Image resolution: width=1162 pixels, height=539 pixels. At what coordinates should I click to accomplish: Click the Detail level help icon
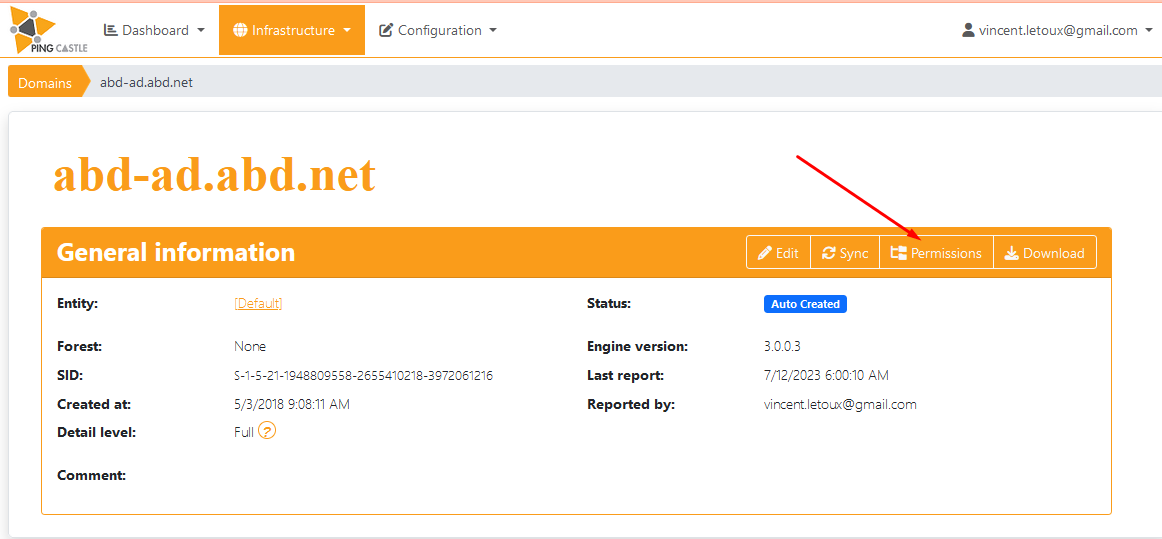pyautogui.click(x=267, y=431)
